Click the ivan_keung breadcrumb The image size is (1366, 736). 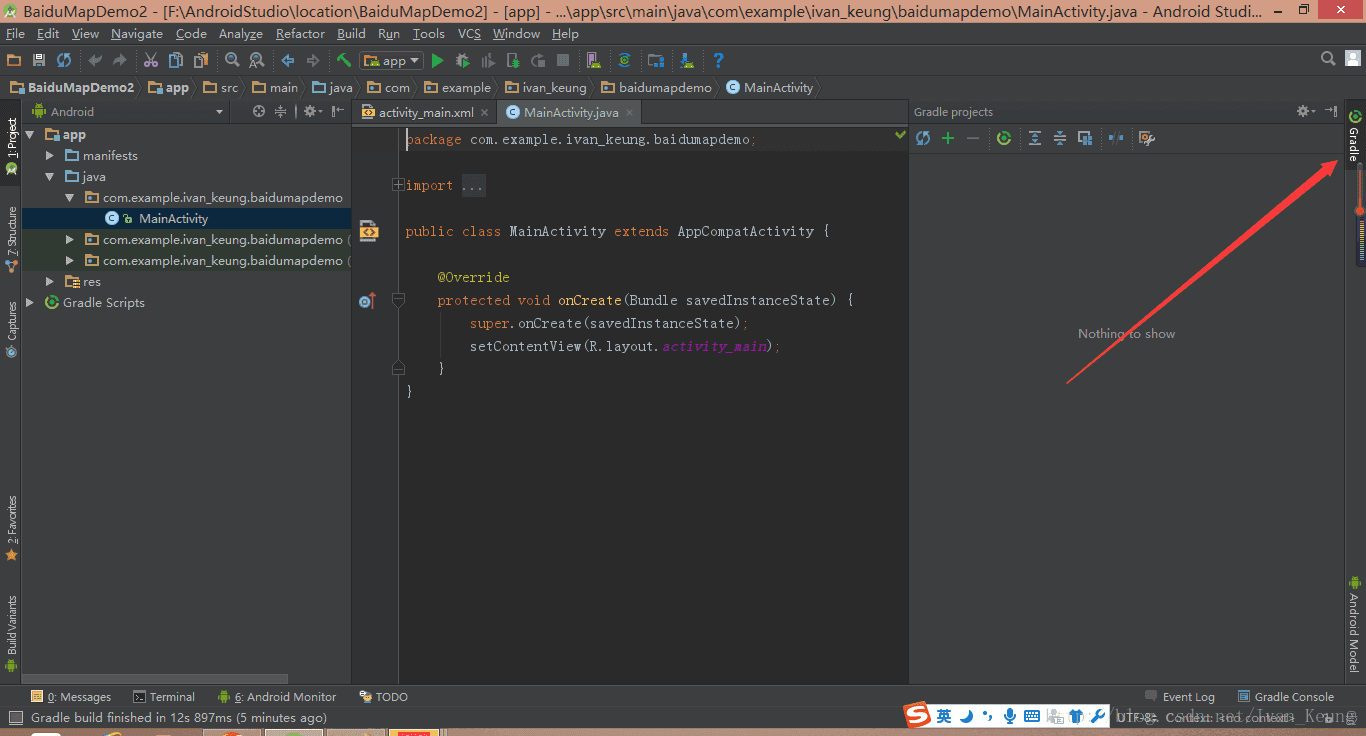click(545, 87)
